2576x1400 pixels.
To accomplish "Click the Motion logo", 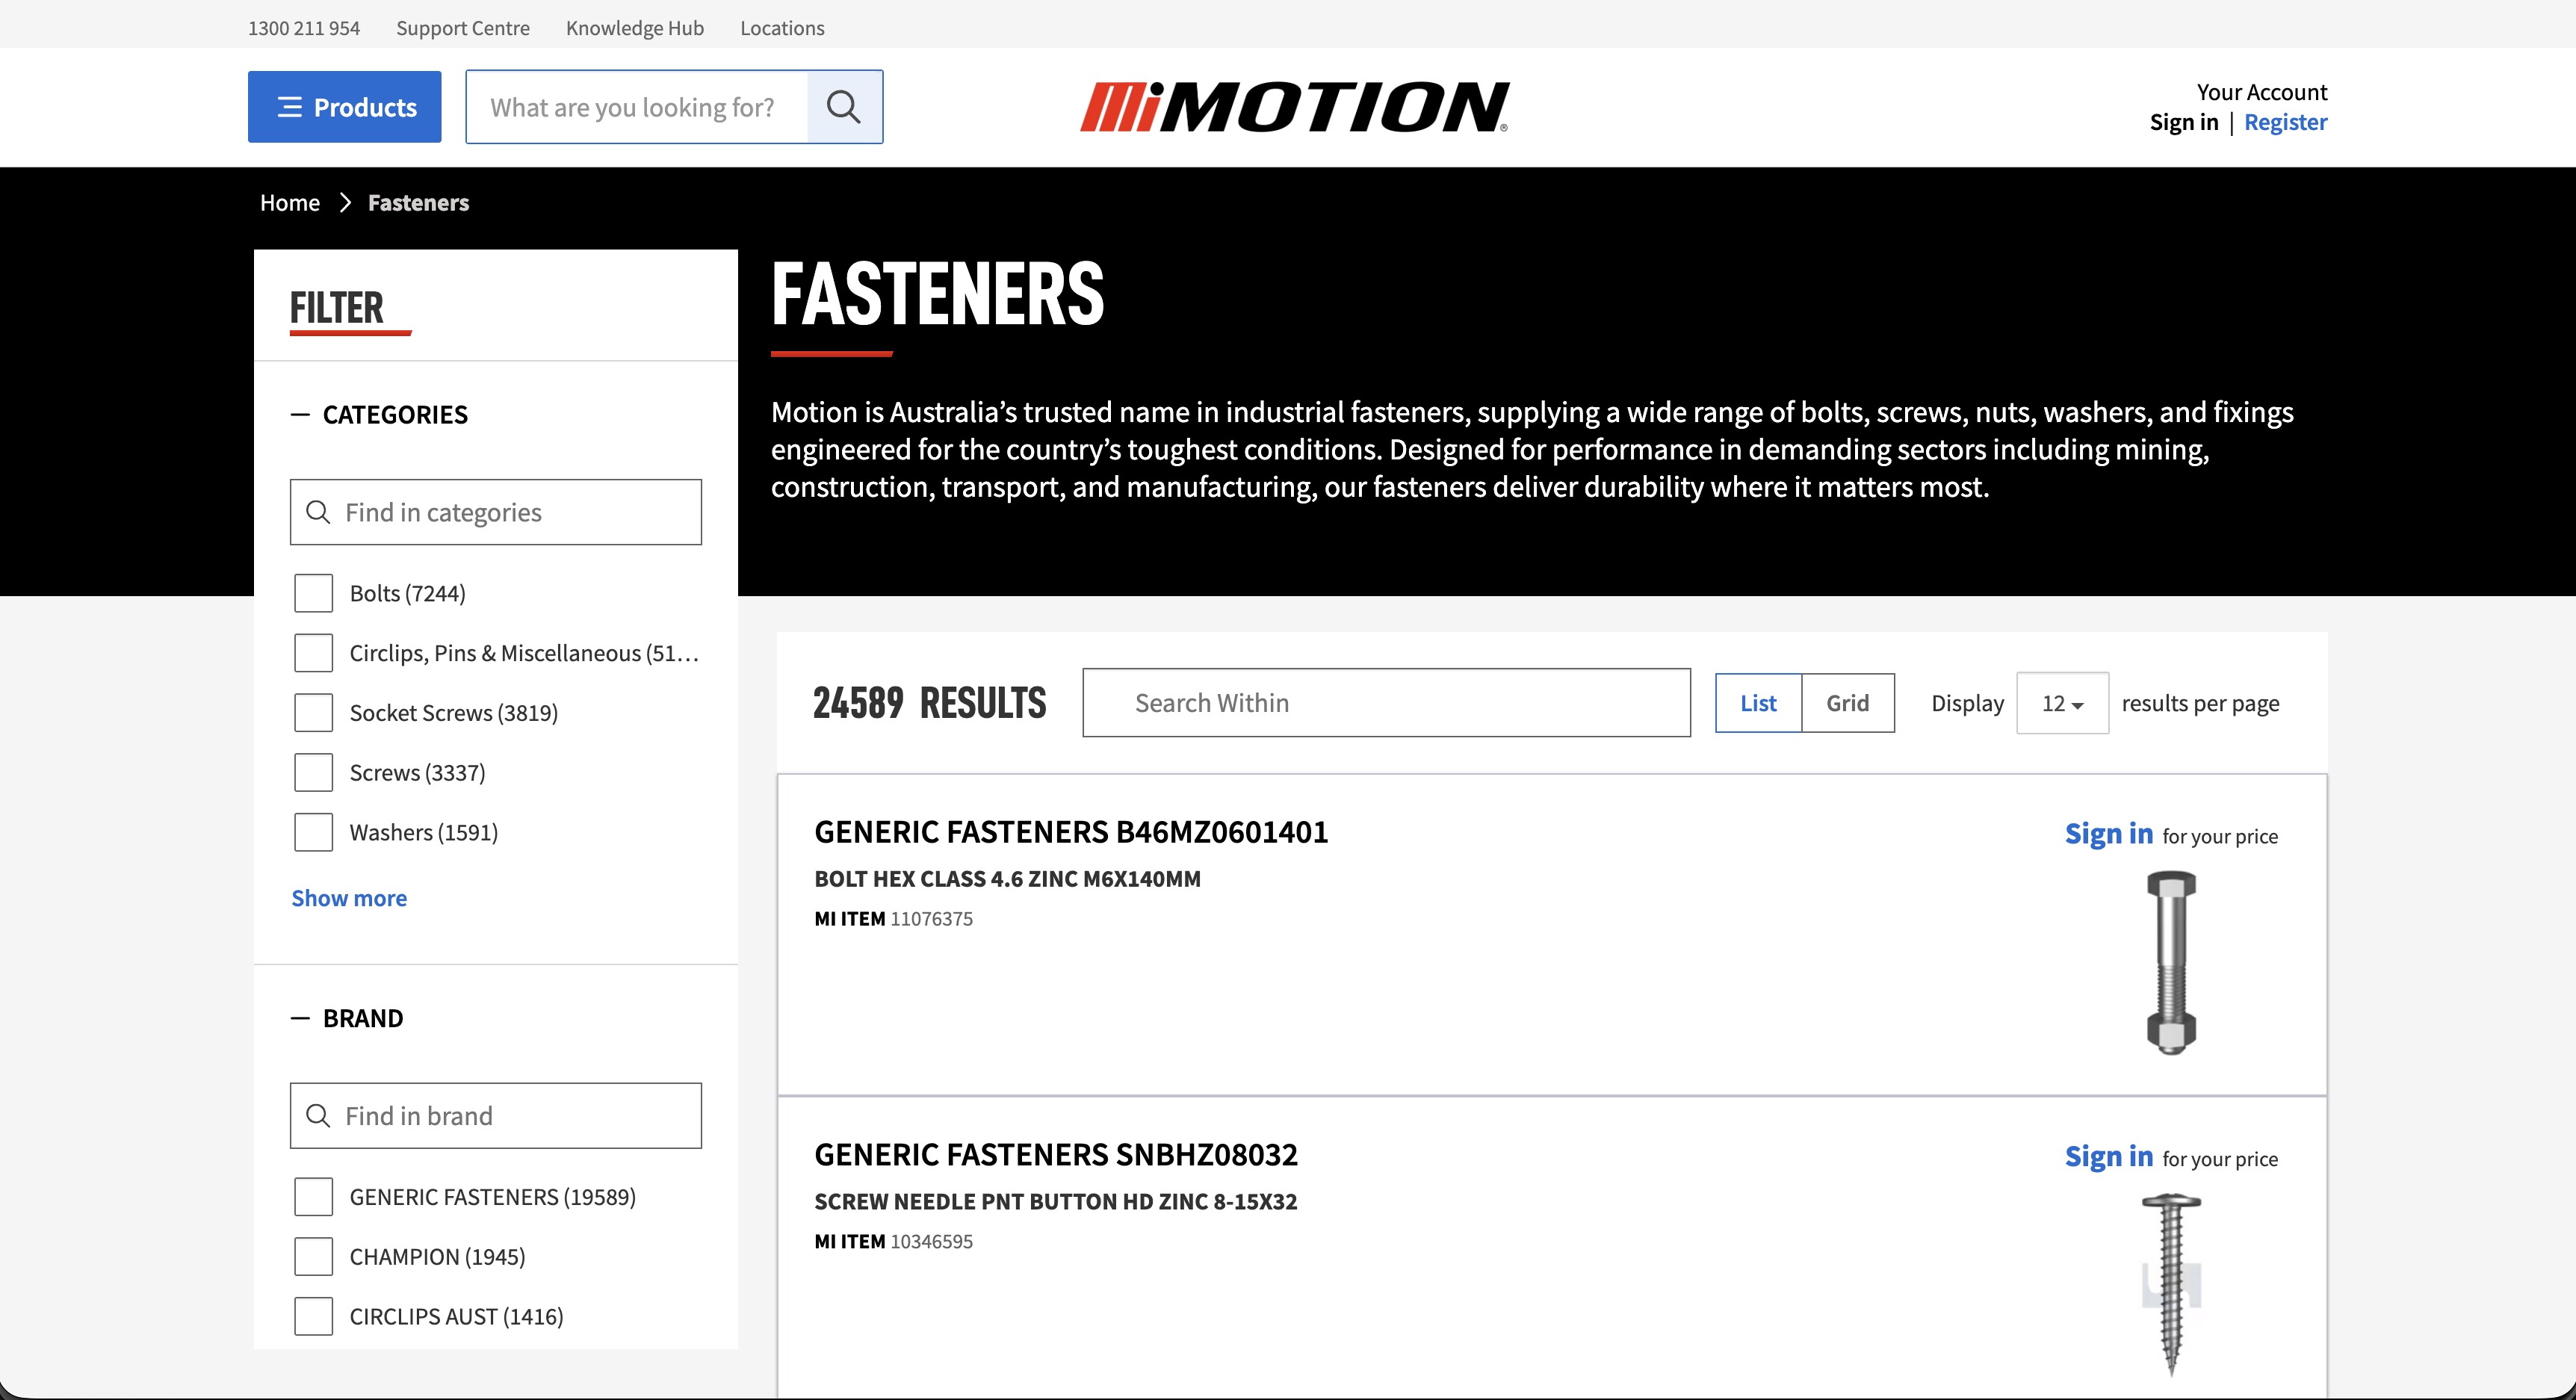I will [x=1295, y=107].
